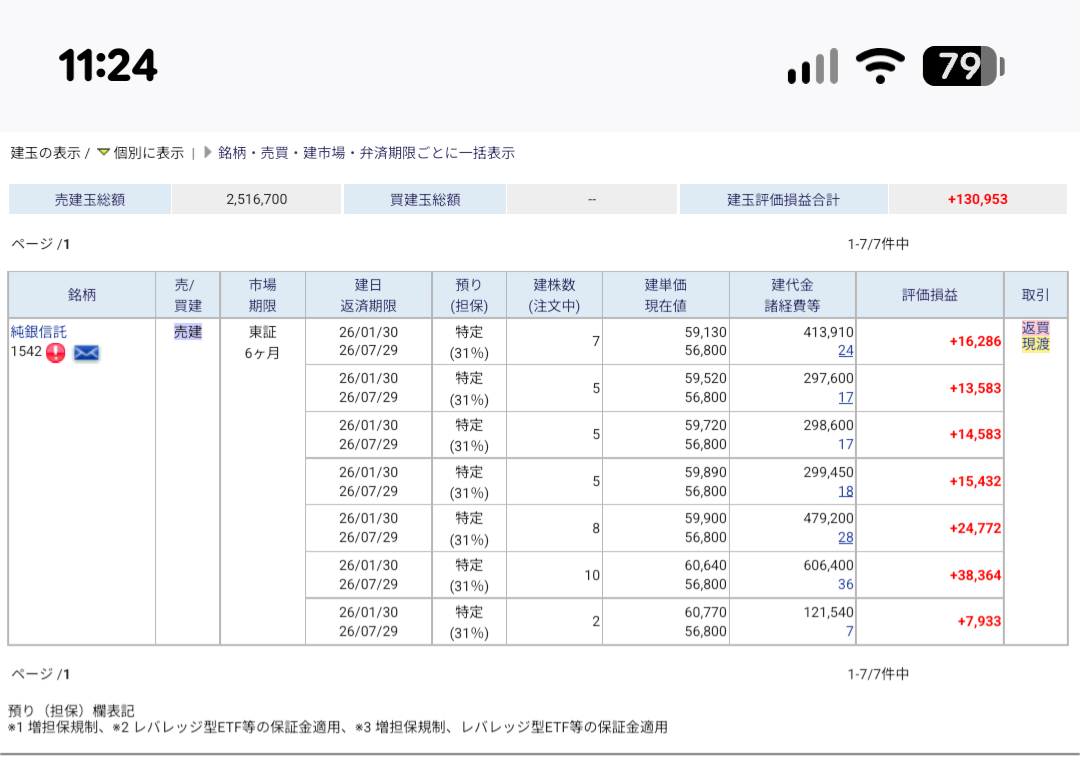Tap the cellular signal bars icon
The width and height of the screenshot is (1080, 757).
(812, 67)
